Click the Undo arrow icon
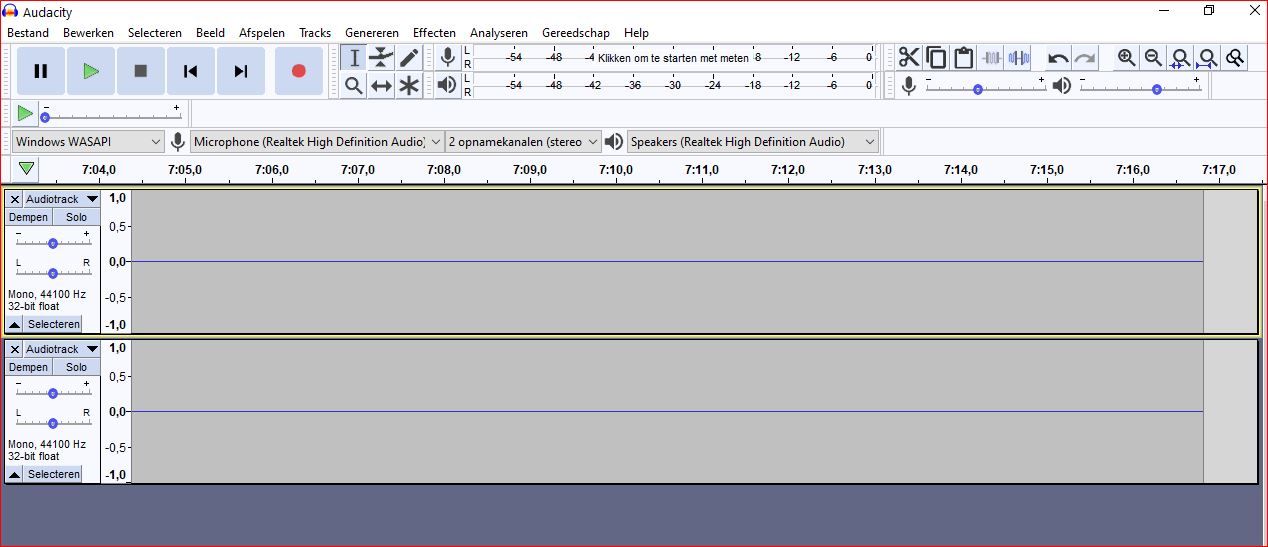The width and height of the screenshot is (1268, 547). pyautogui.click(x=1058, y=58)
